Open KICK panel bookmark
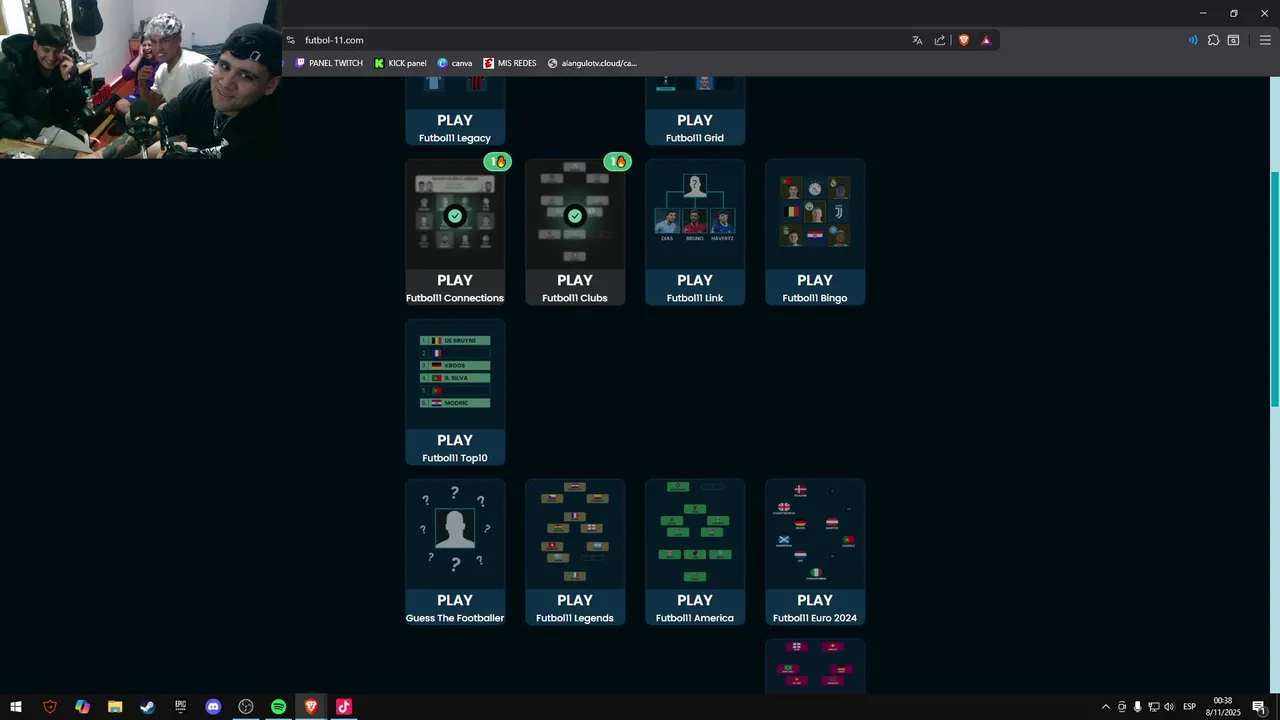This screenshot has width=1280, height=720. [x=400, y=63]
